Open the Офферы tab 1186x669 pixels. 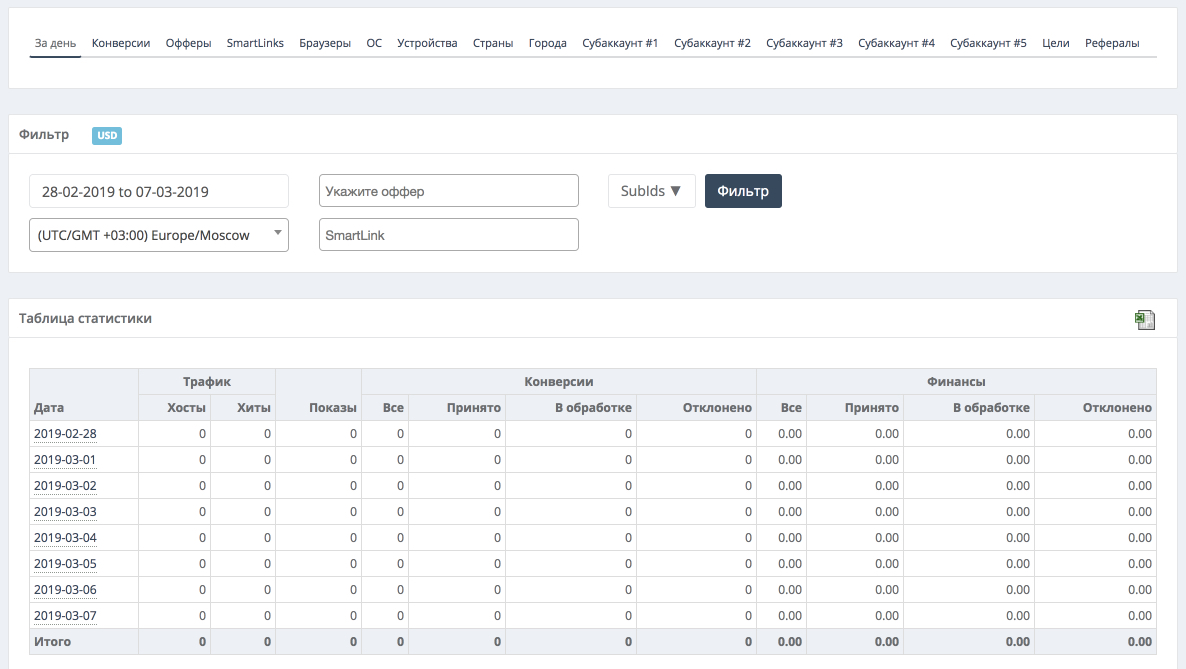tap(188, 43)
